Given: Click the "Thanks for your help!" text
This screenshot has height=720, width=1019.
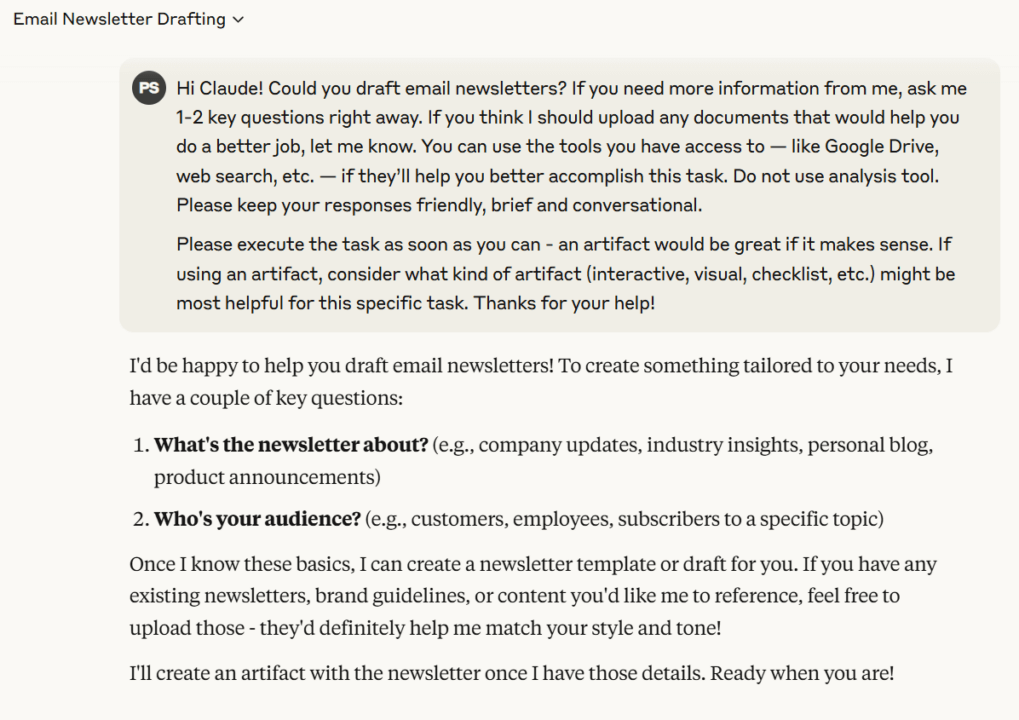Looking at the screenshot, I should coord(564,303).
